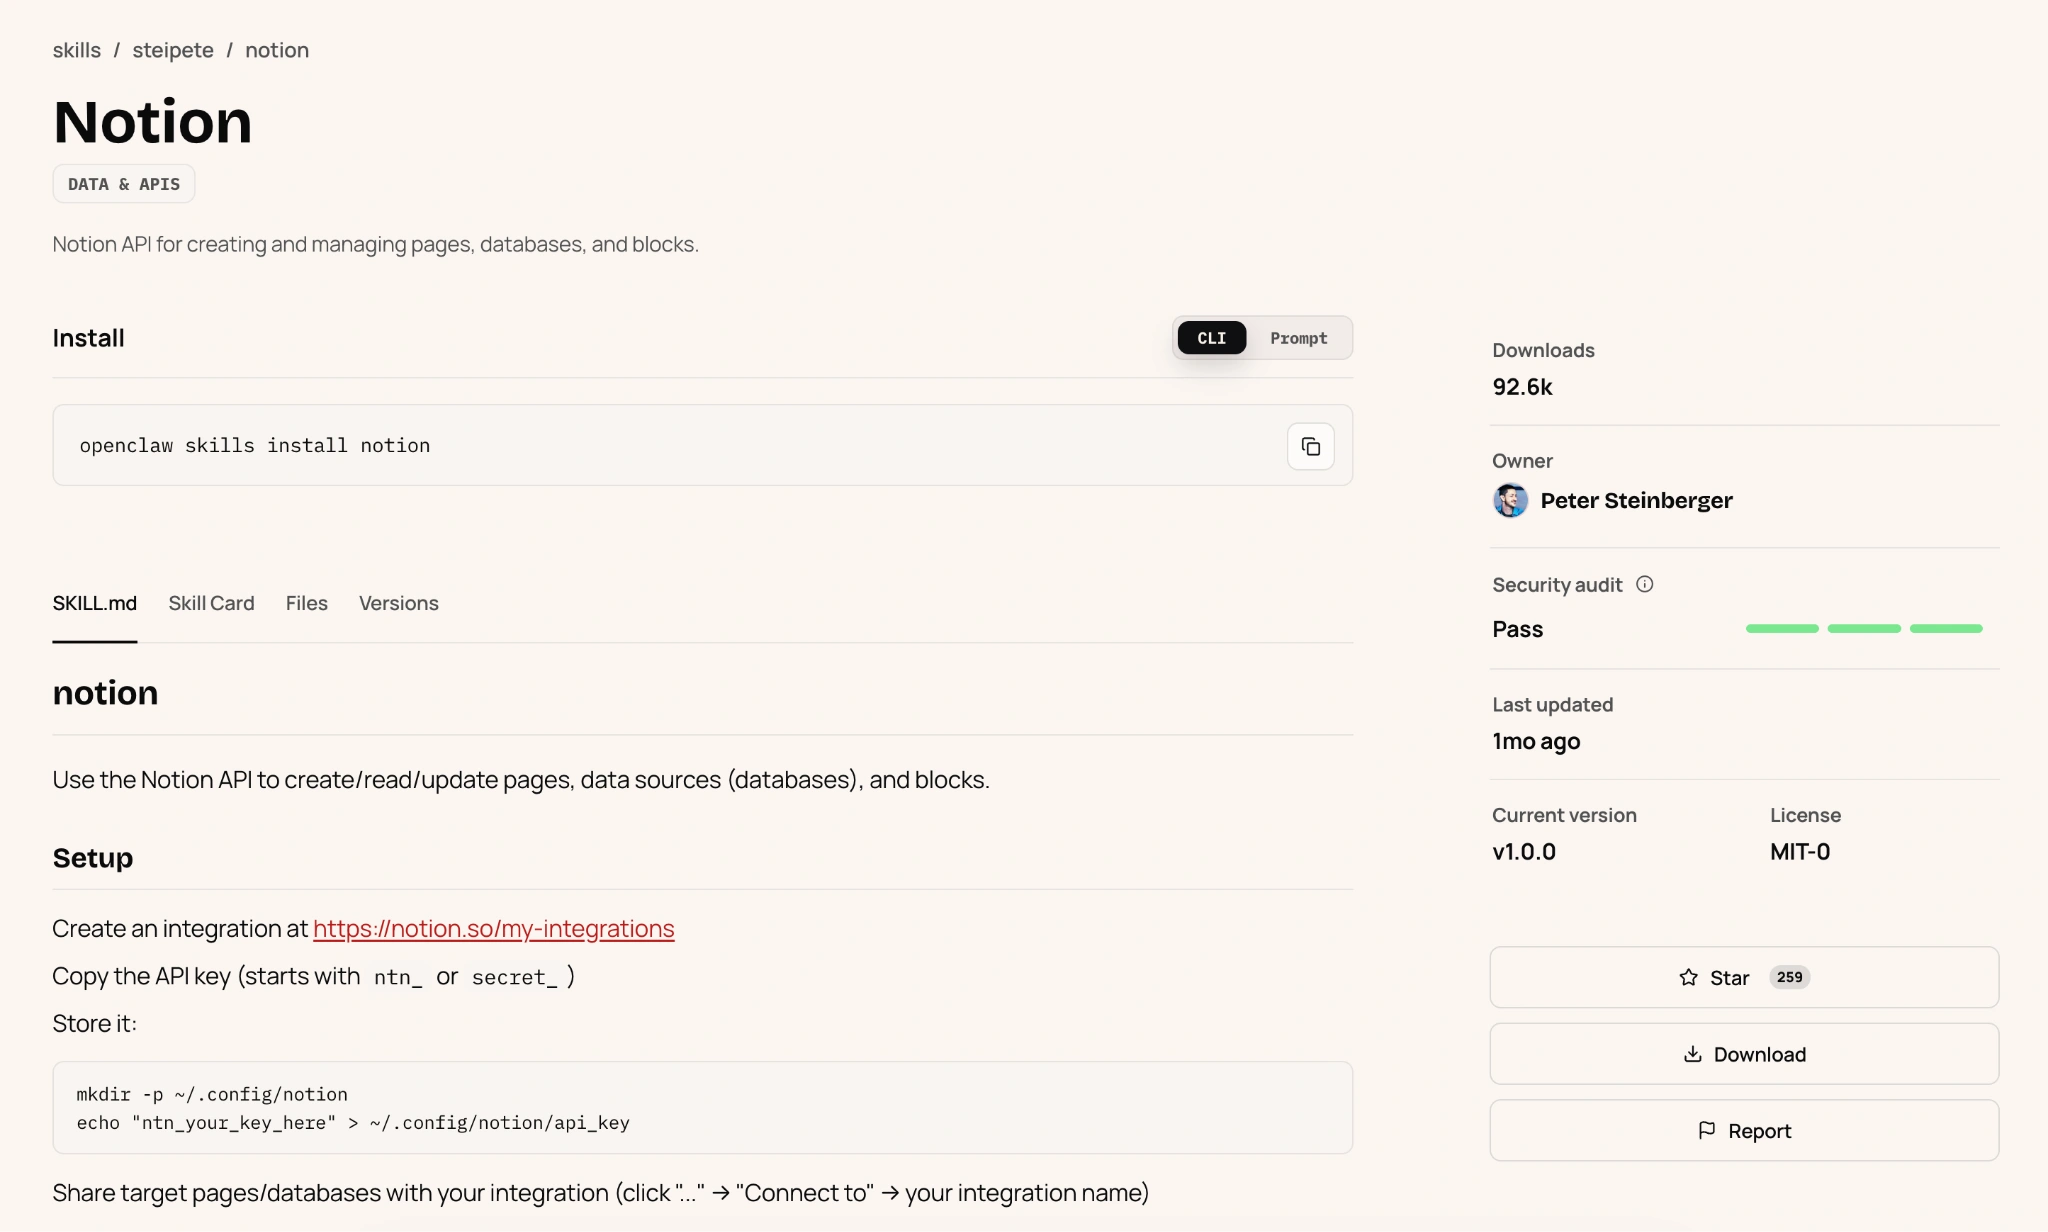Click the Security audit info icon
The width and height of the screenshot is (2048, 1232).
click(1644, 584)
